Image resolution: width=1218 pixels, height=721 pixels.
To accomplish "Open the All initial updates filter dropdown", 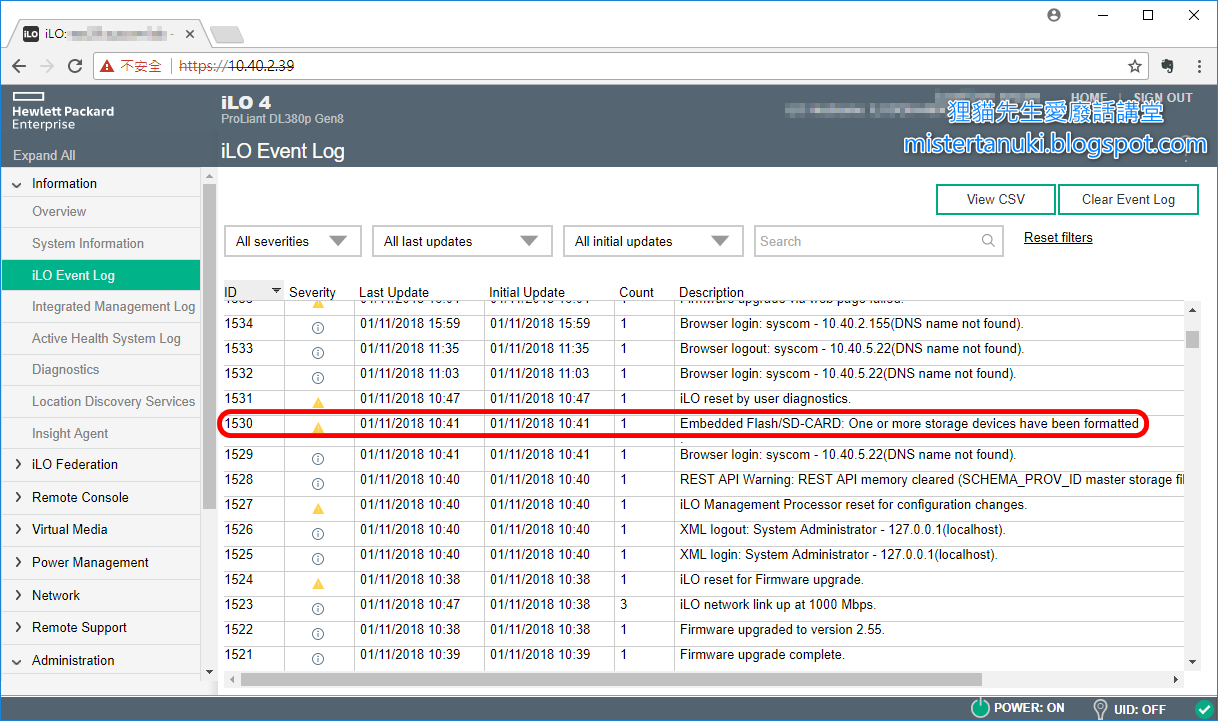I will 653,241.
